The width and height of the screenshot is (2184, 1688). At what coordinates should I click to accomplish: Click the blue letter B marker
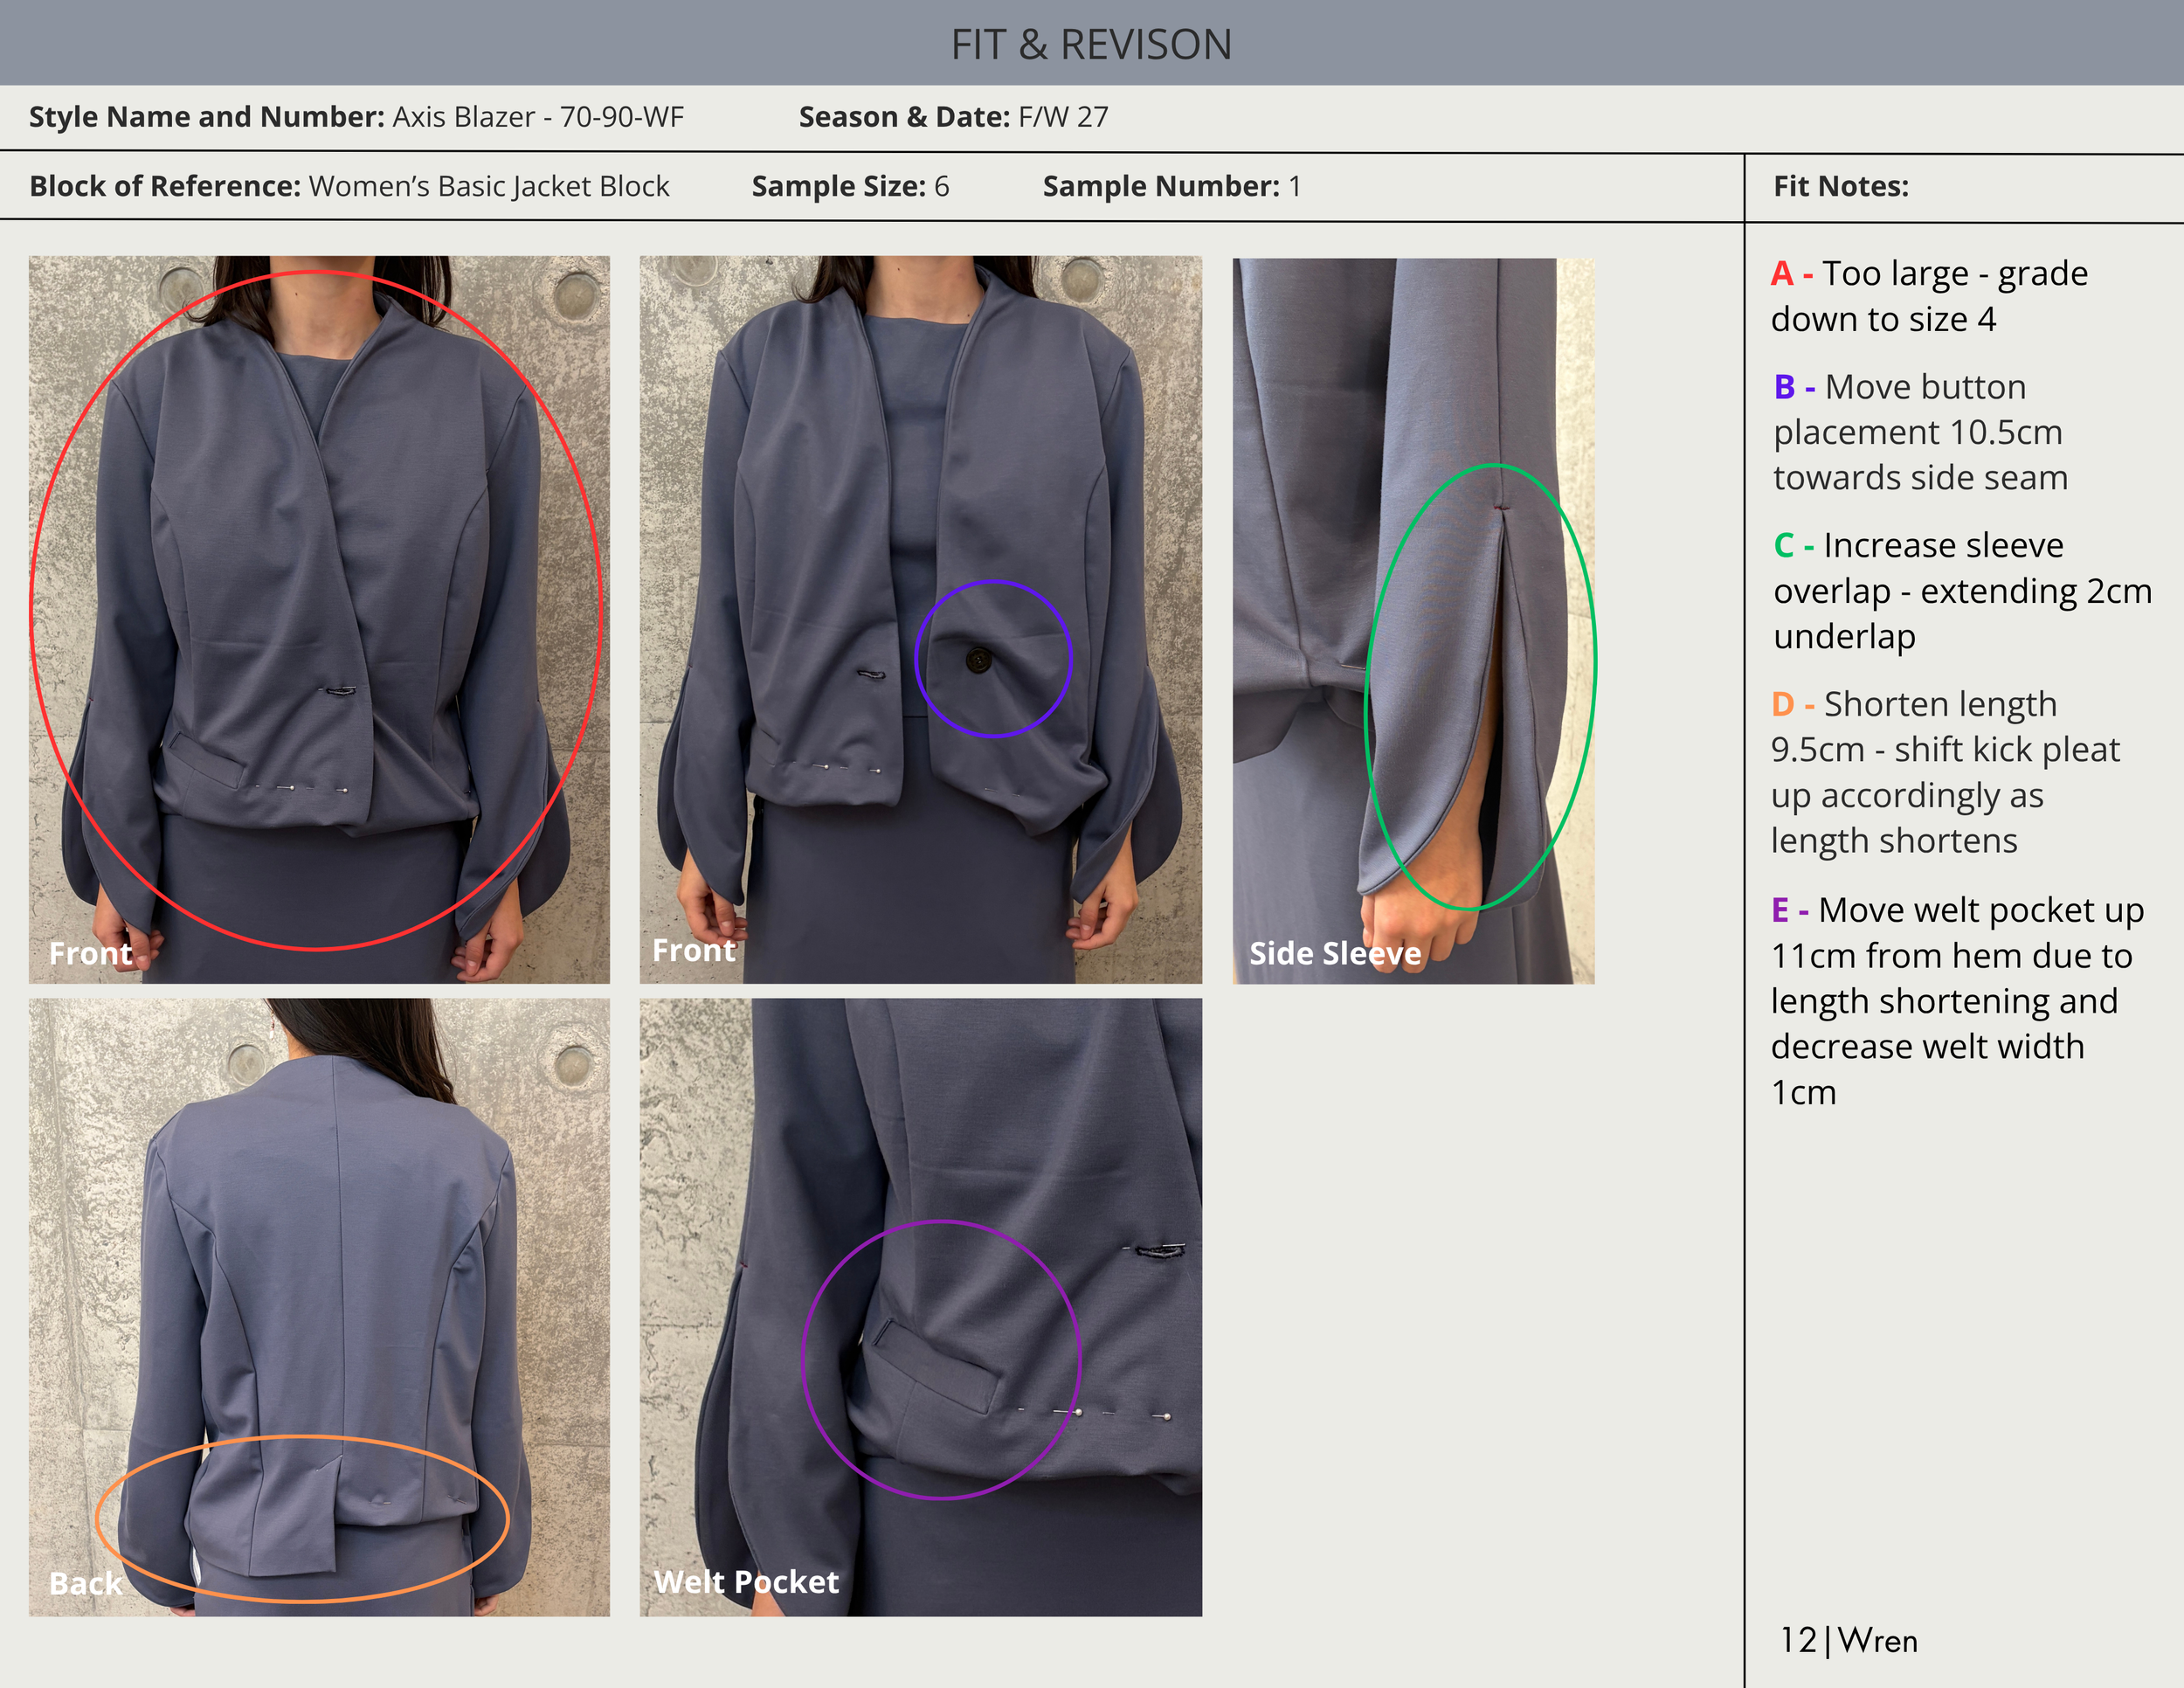click(x=1784, y=387)
